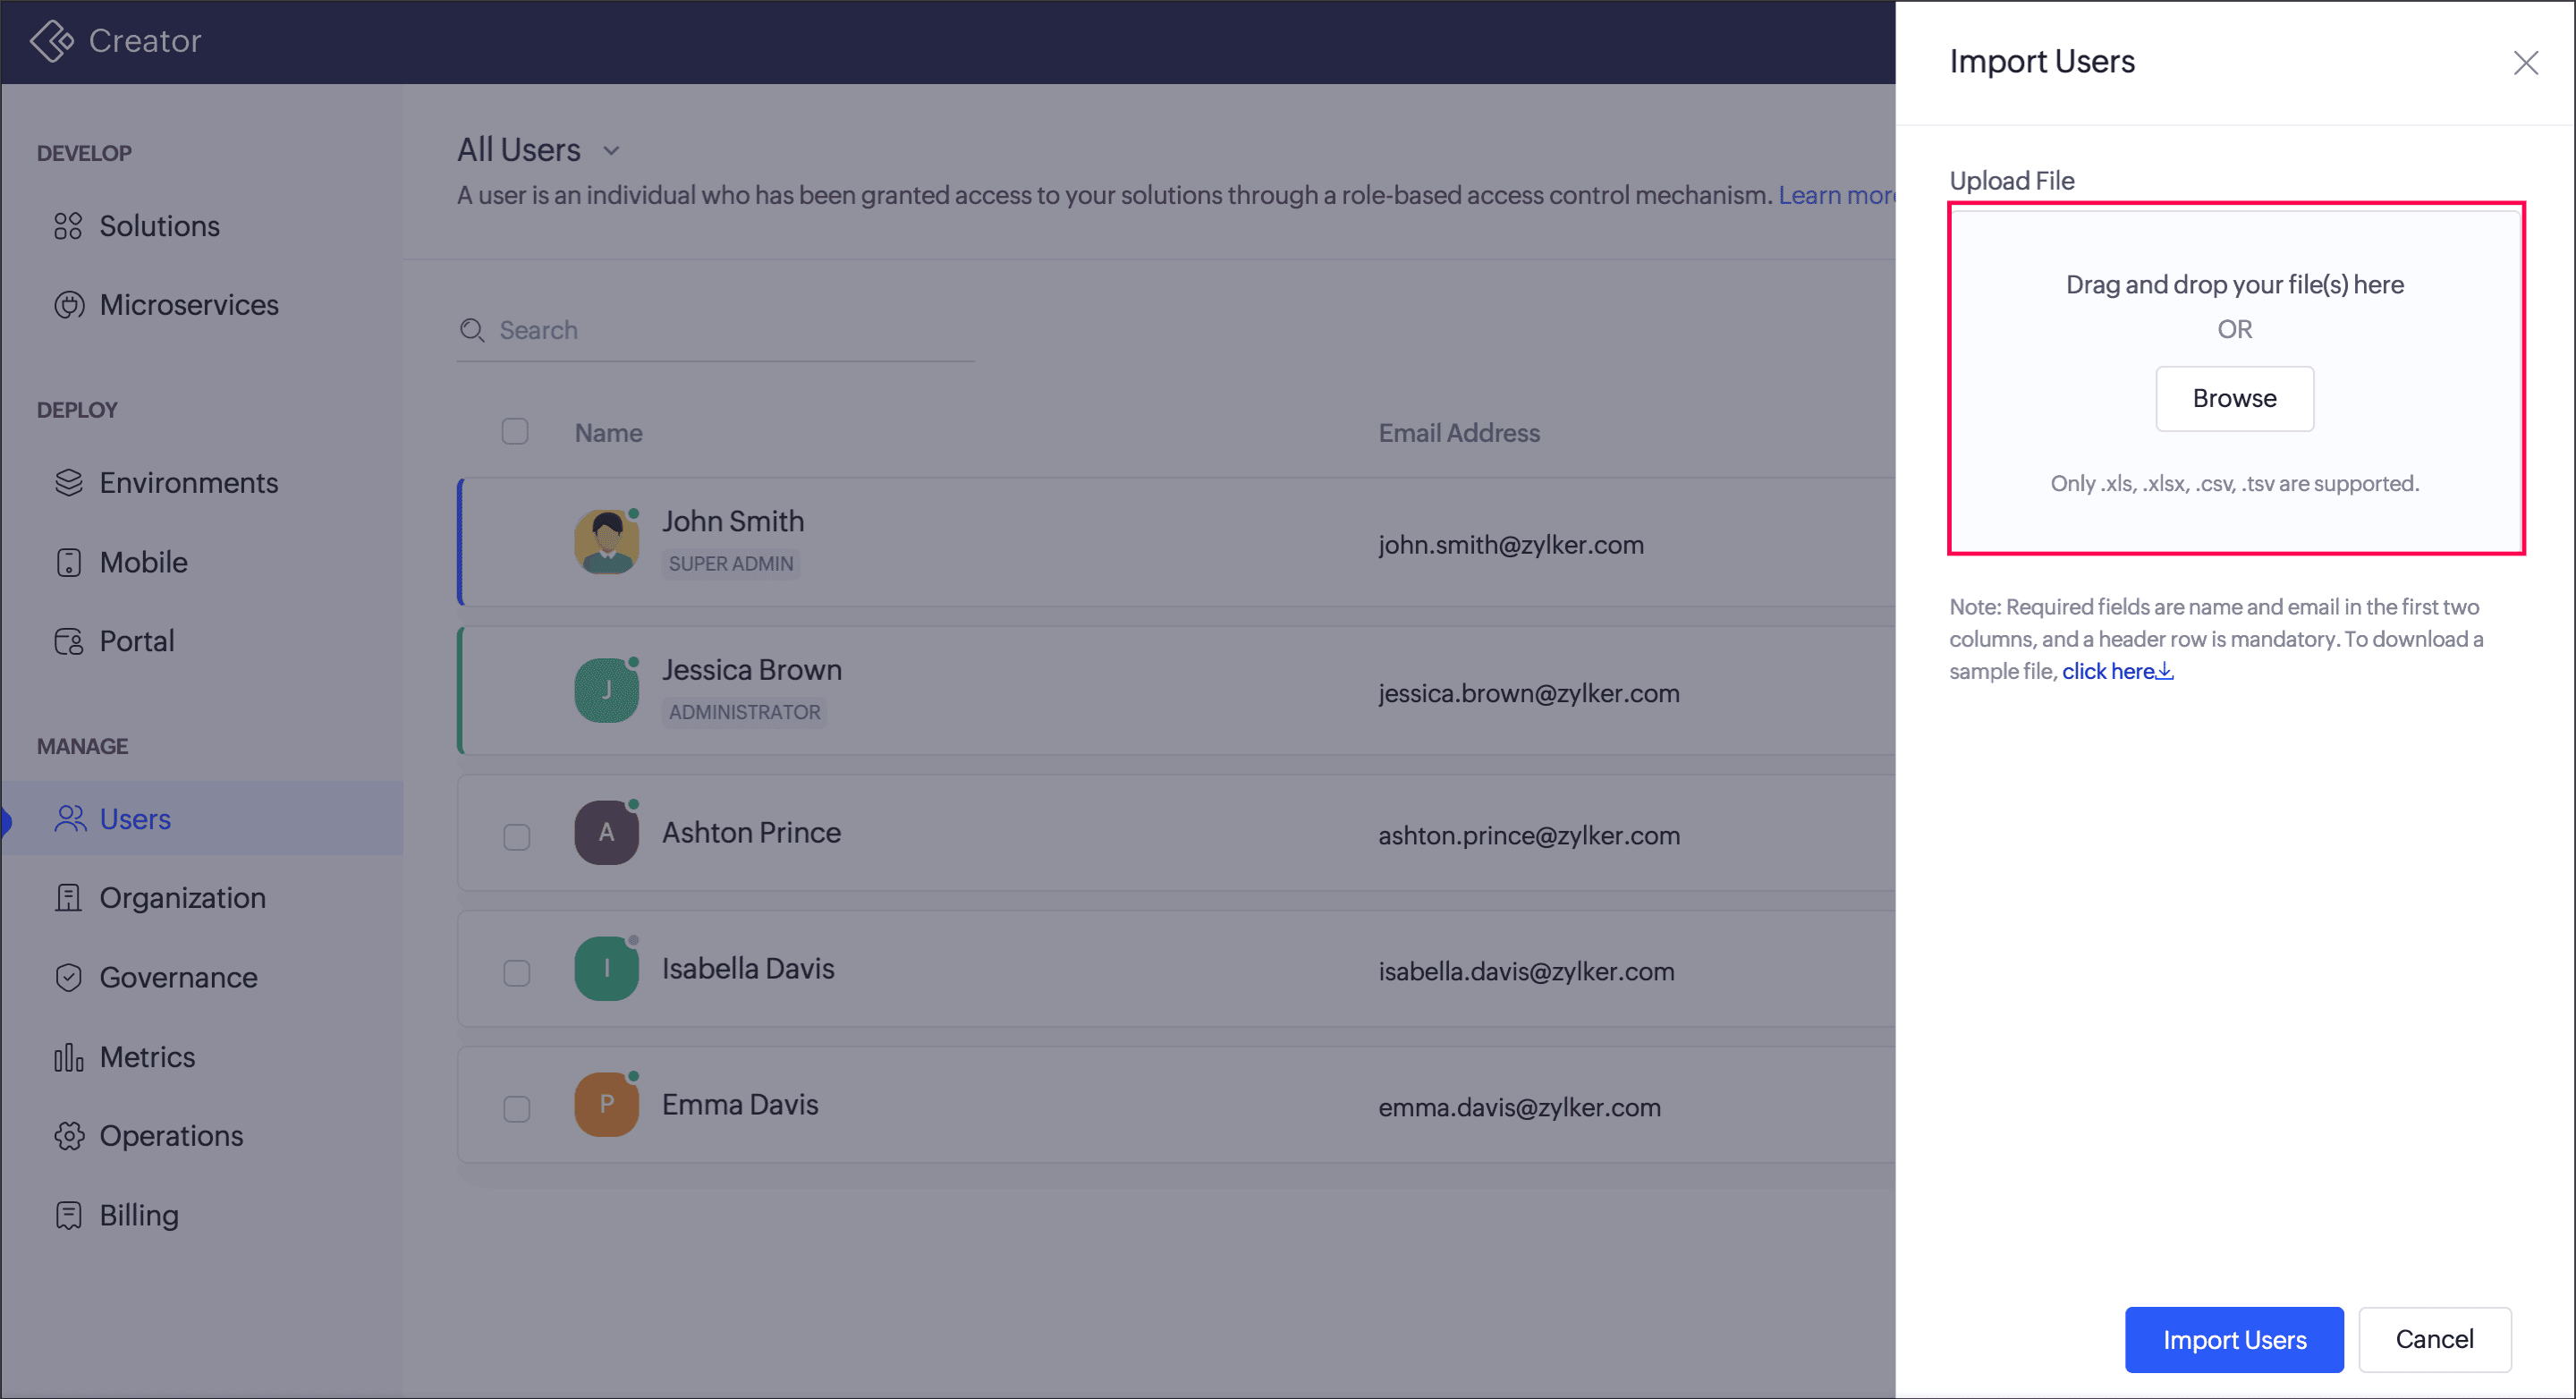
Task: Click the Solutions grid icon
Action: [x=68, y=226]
